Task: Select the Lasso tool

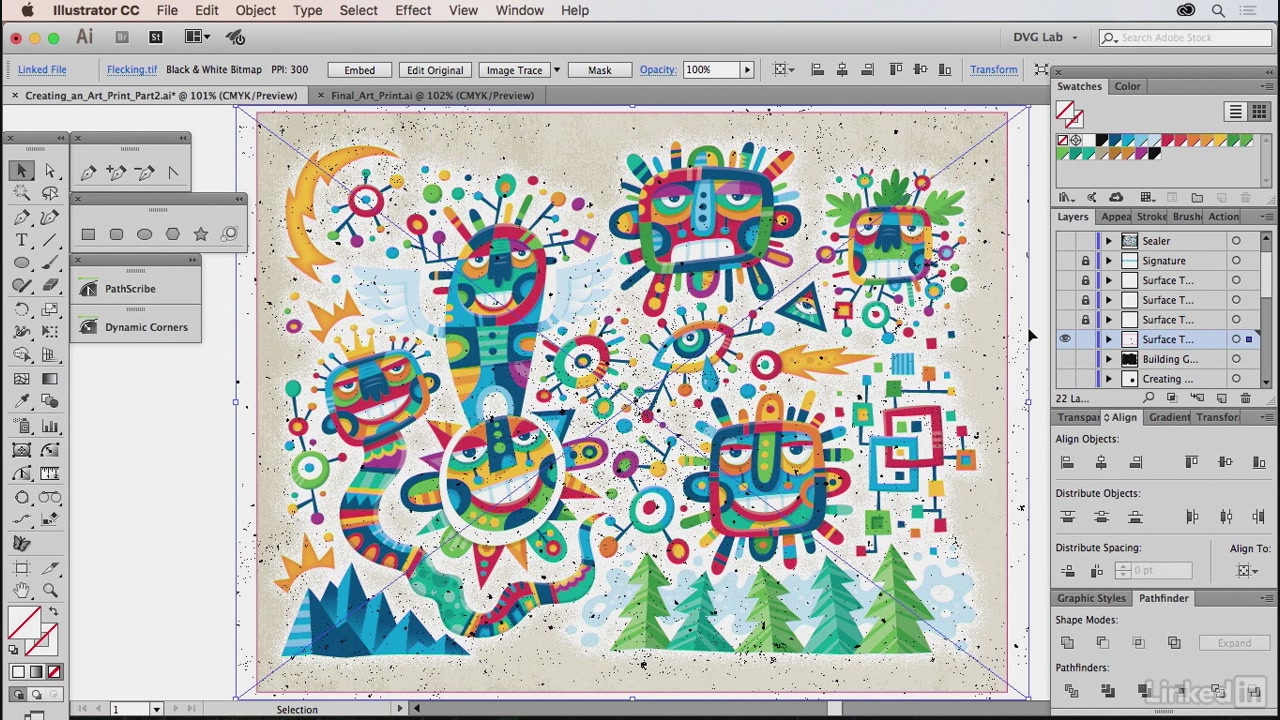Action: click(50, 194)
